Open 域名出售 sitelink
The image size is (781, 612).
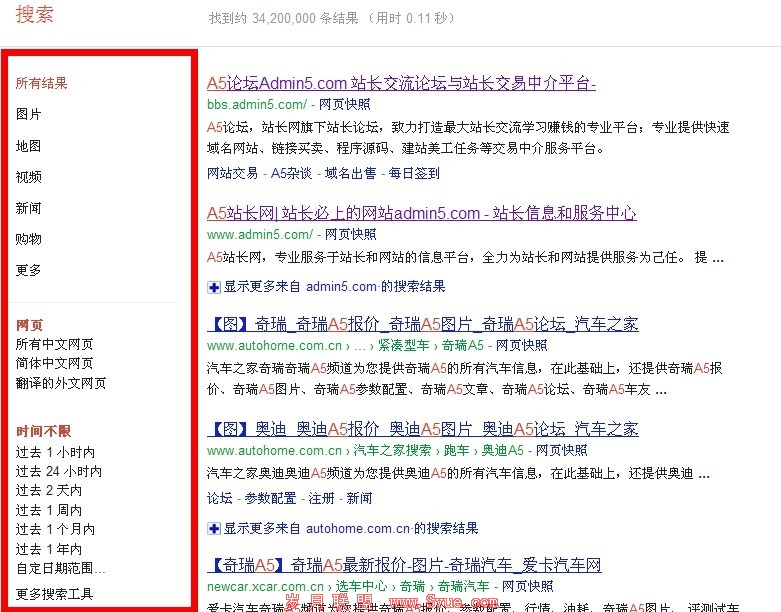[350, 173]
